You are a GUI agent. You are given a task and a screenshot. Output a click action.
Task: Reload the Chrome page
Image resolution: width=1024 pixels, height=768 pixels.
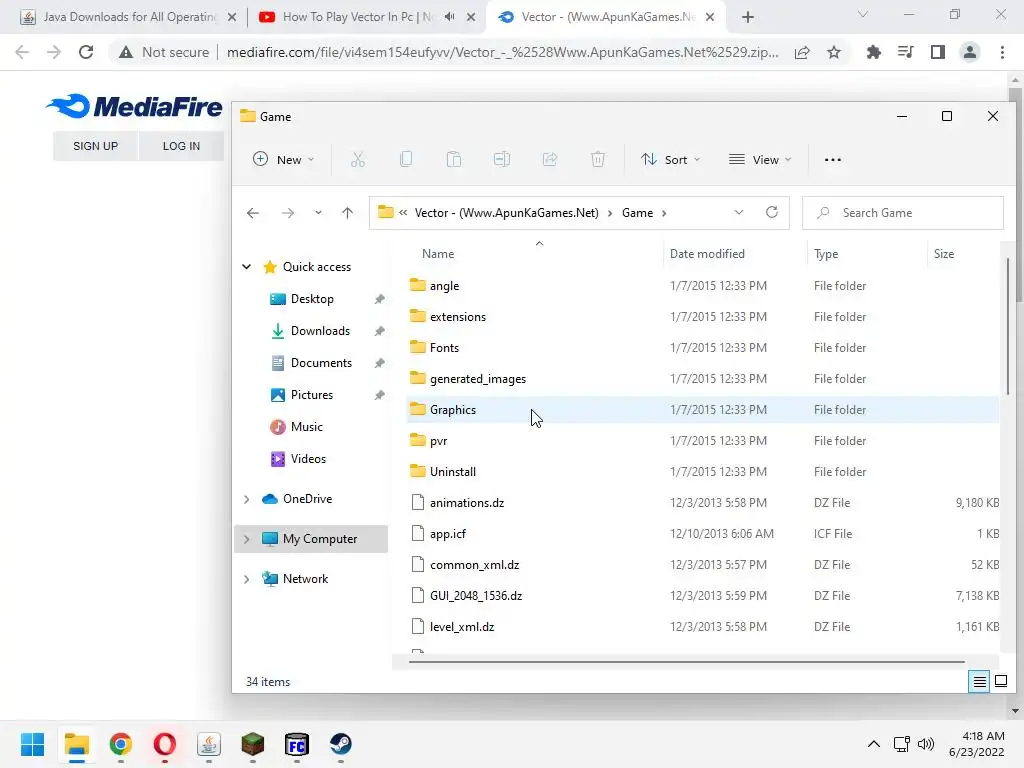[86, 52]
